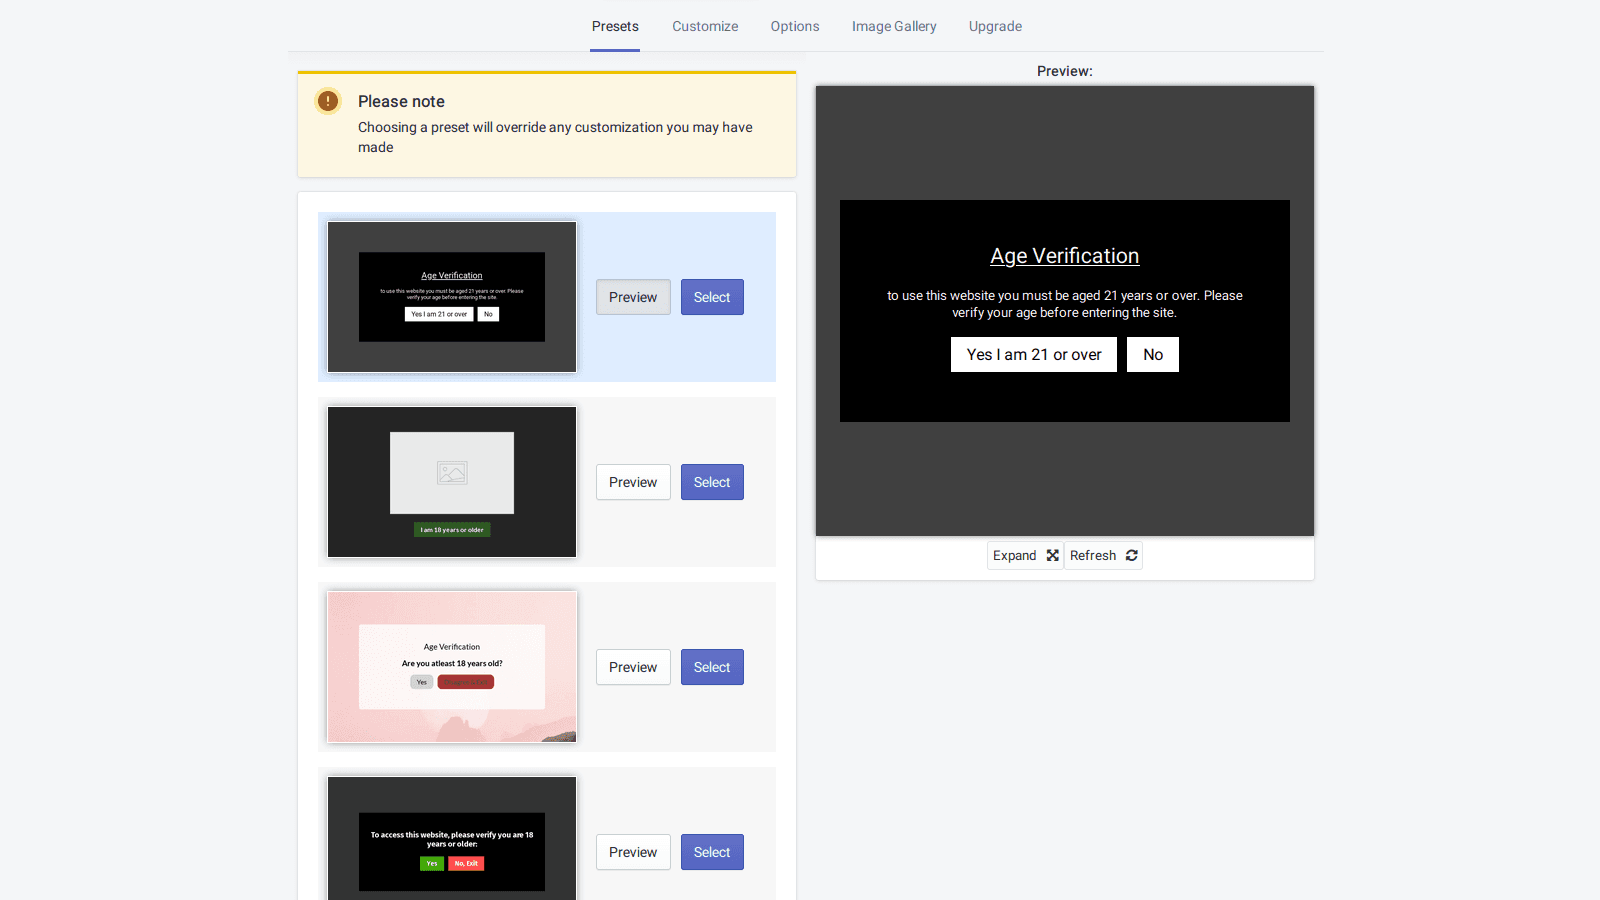
Task: Open the Upgrade tab
Action: point(995,26)
